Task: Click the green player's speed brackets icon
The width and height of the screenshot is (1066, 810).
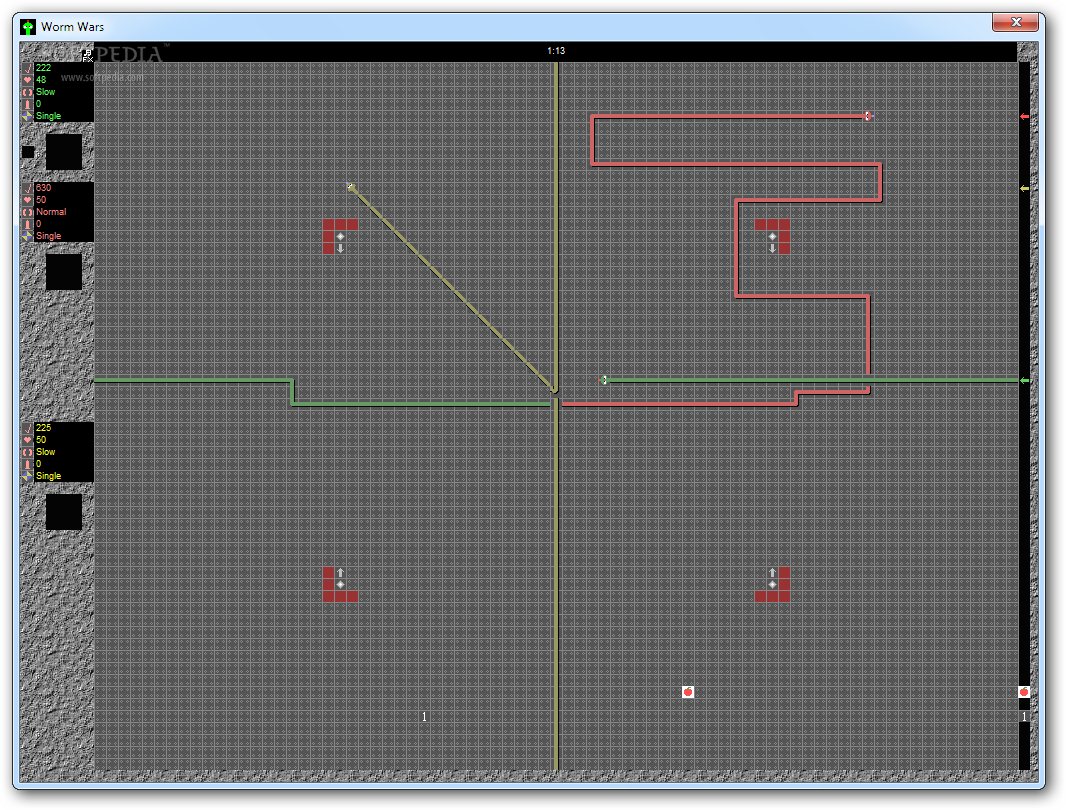Action: (28, 92)
